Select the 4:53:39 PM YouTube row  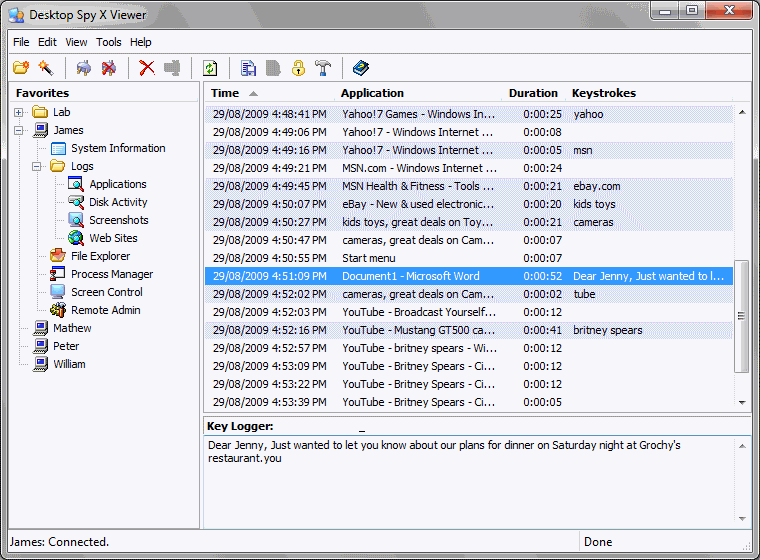[x=469, y=402]
